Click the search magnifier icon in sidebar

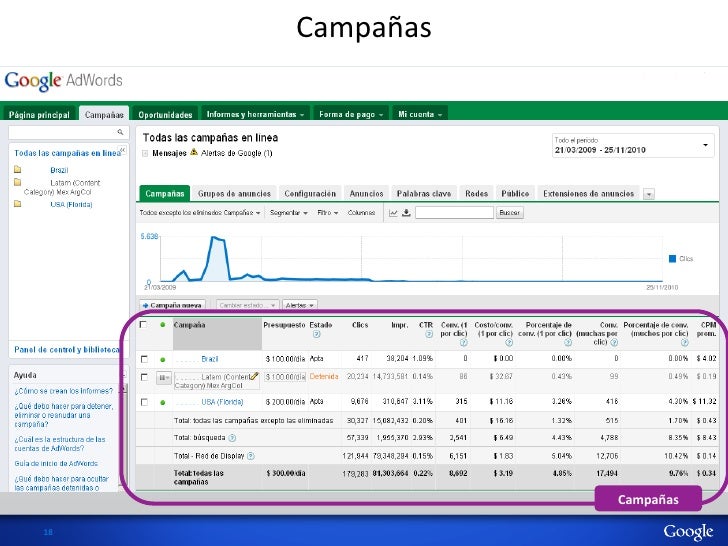tap(120, 132)
